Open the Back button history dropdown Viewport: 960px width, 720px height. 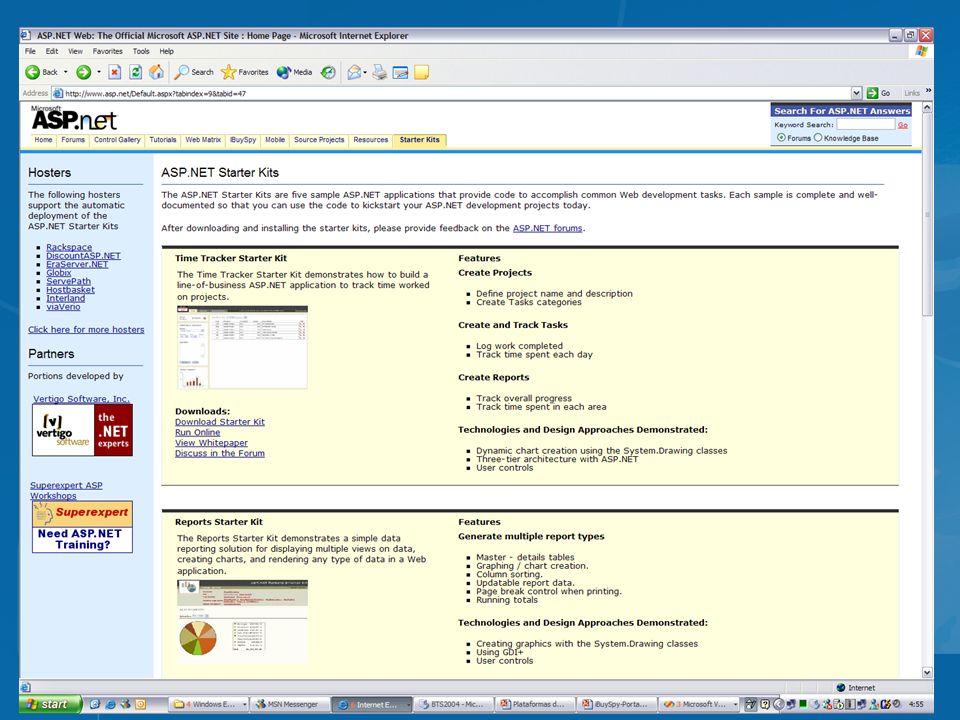coord(66,72)
